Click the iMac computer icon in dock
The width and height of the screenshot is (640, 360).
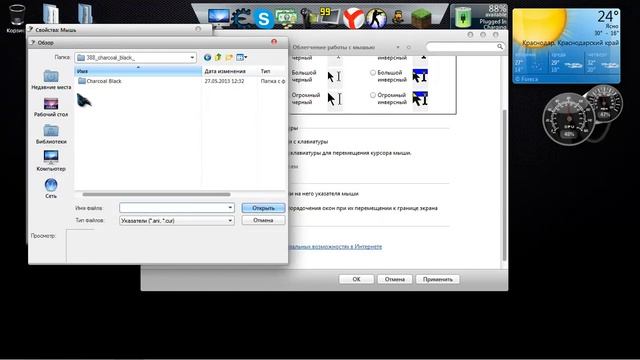coord(219,17)
